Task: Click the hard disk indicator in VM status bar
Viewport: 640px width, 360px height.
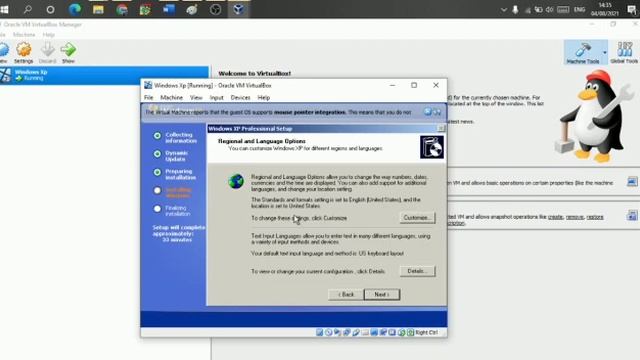Action: point(320,333)
